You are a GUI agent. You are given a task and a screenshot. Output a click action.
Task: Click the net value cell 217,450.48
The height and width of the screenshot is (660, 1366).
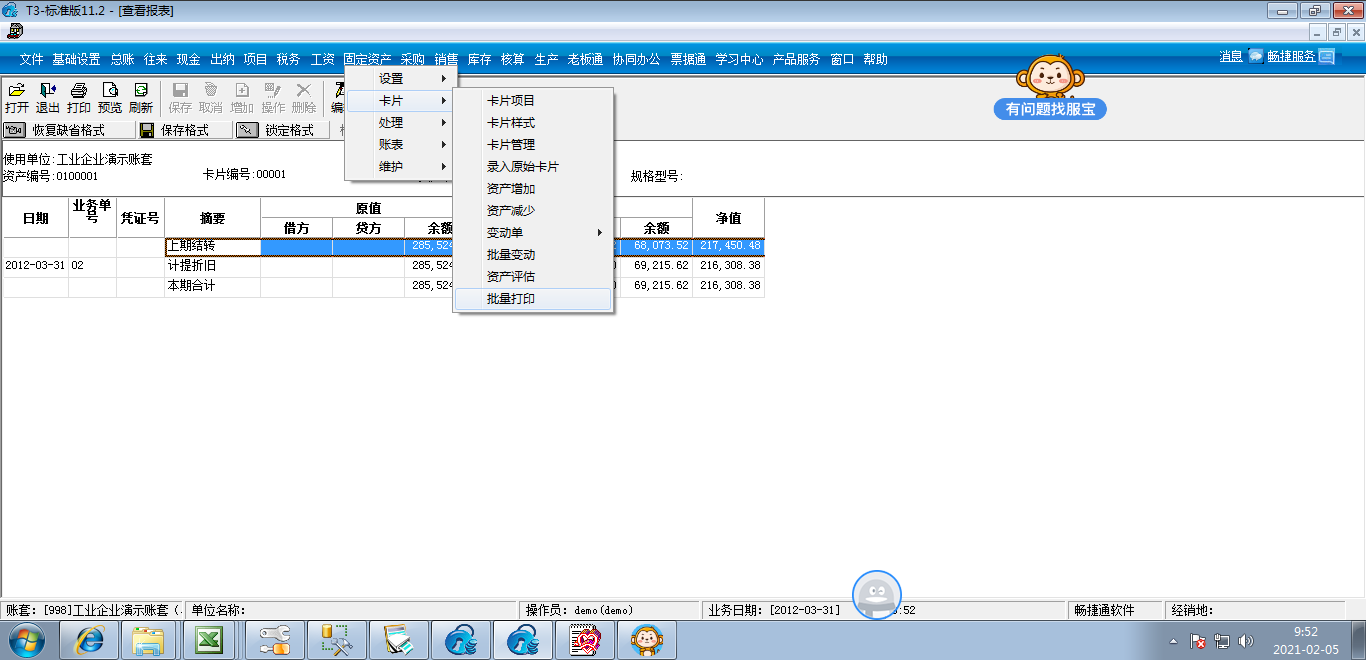coord(728,247)
